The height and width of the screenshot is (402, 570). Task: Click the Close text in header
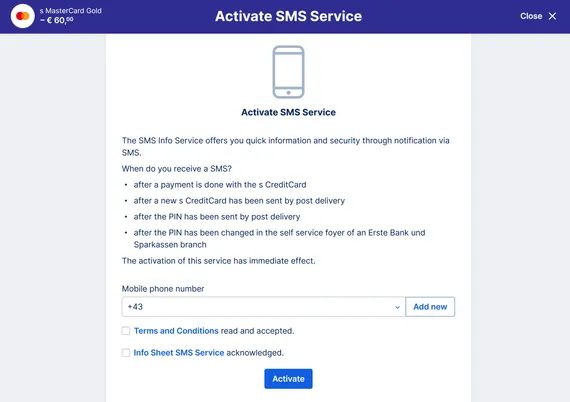coord(531,16)
